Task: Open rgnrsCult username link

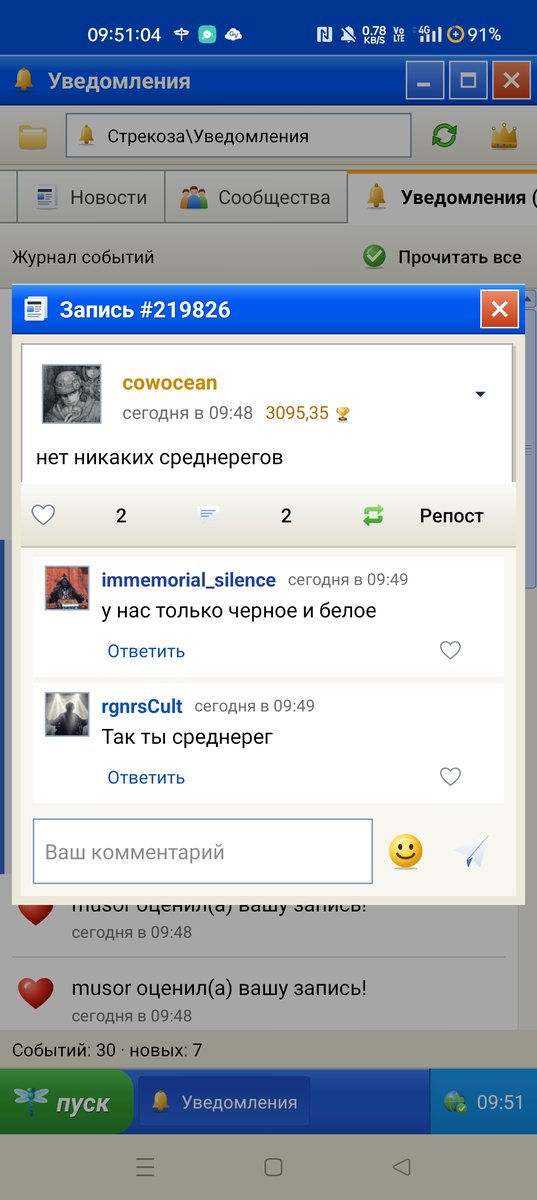Action: 142,706
